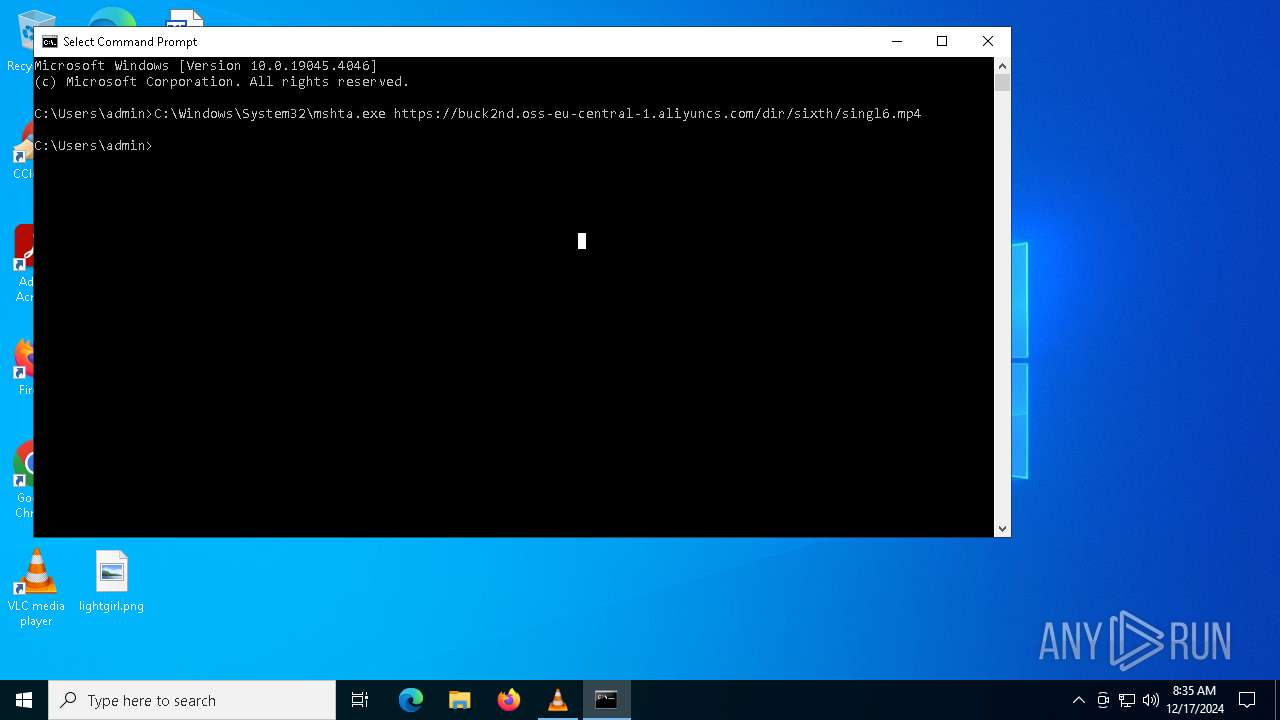Viewport: 1280px width, 720px height.
Task: Launch Firefox from the taskbar
Action: [x=509, y=700]
